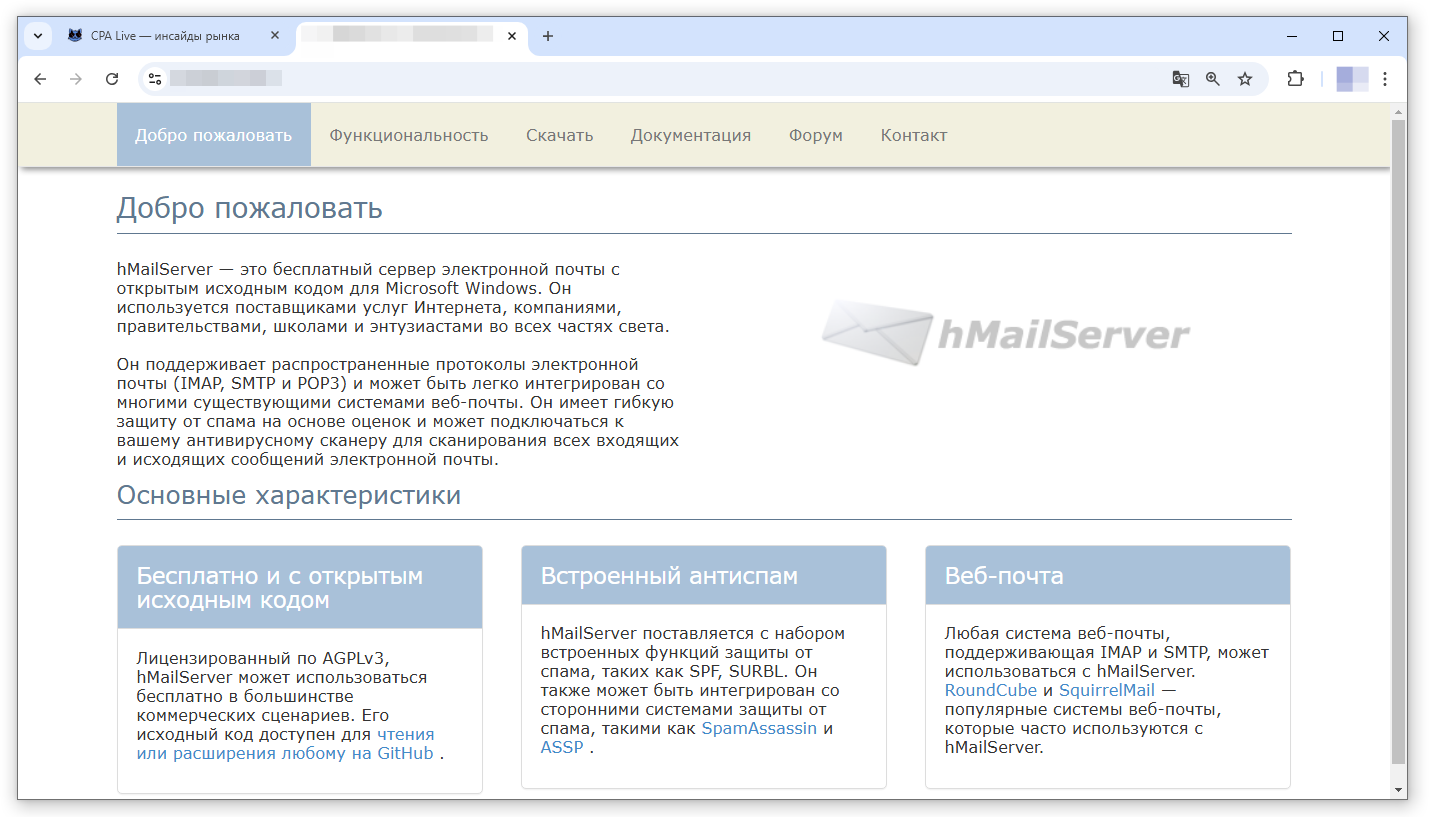The image size is (1429, 817).
Task: Click the vertical scrollbar thumb
Action: pyautogui.click(x=1398, y=440)
